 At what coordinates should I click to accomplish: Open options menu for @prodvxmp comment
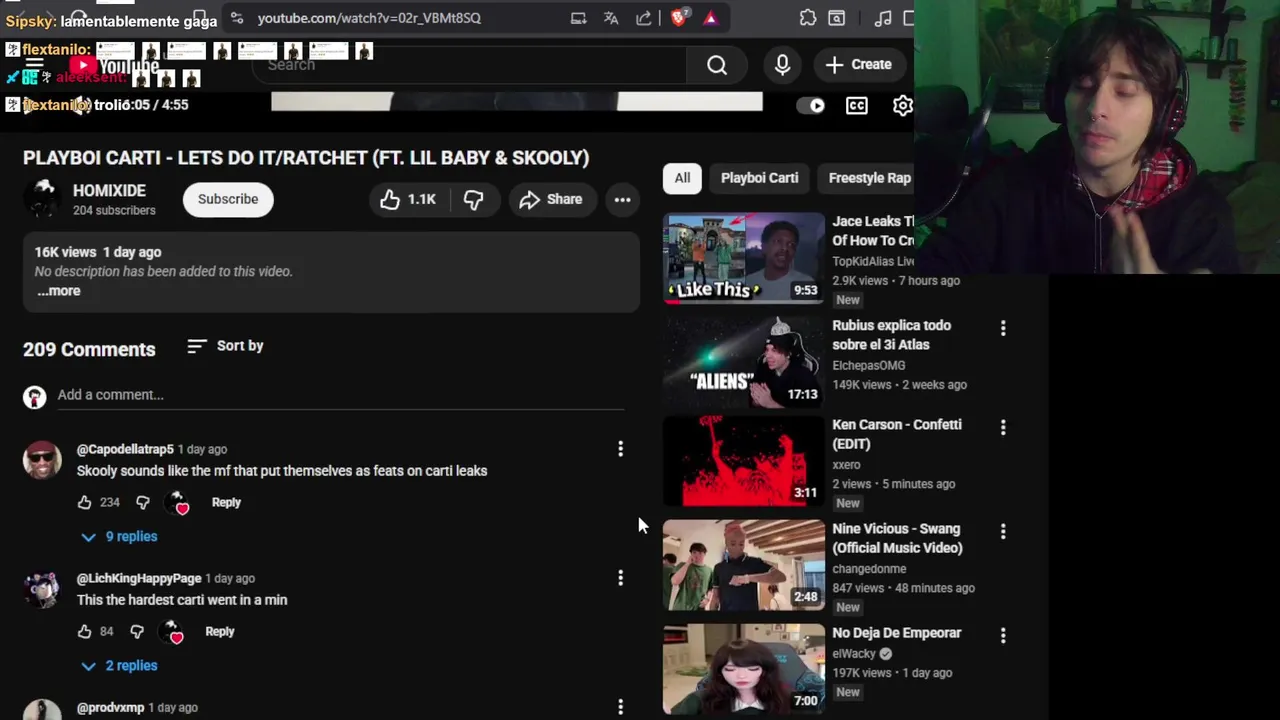[x=620, y=707]
